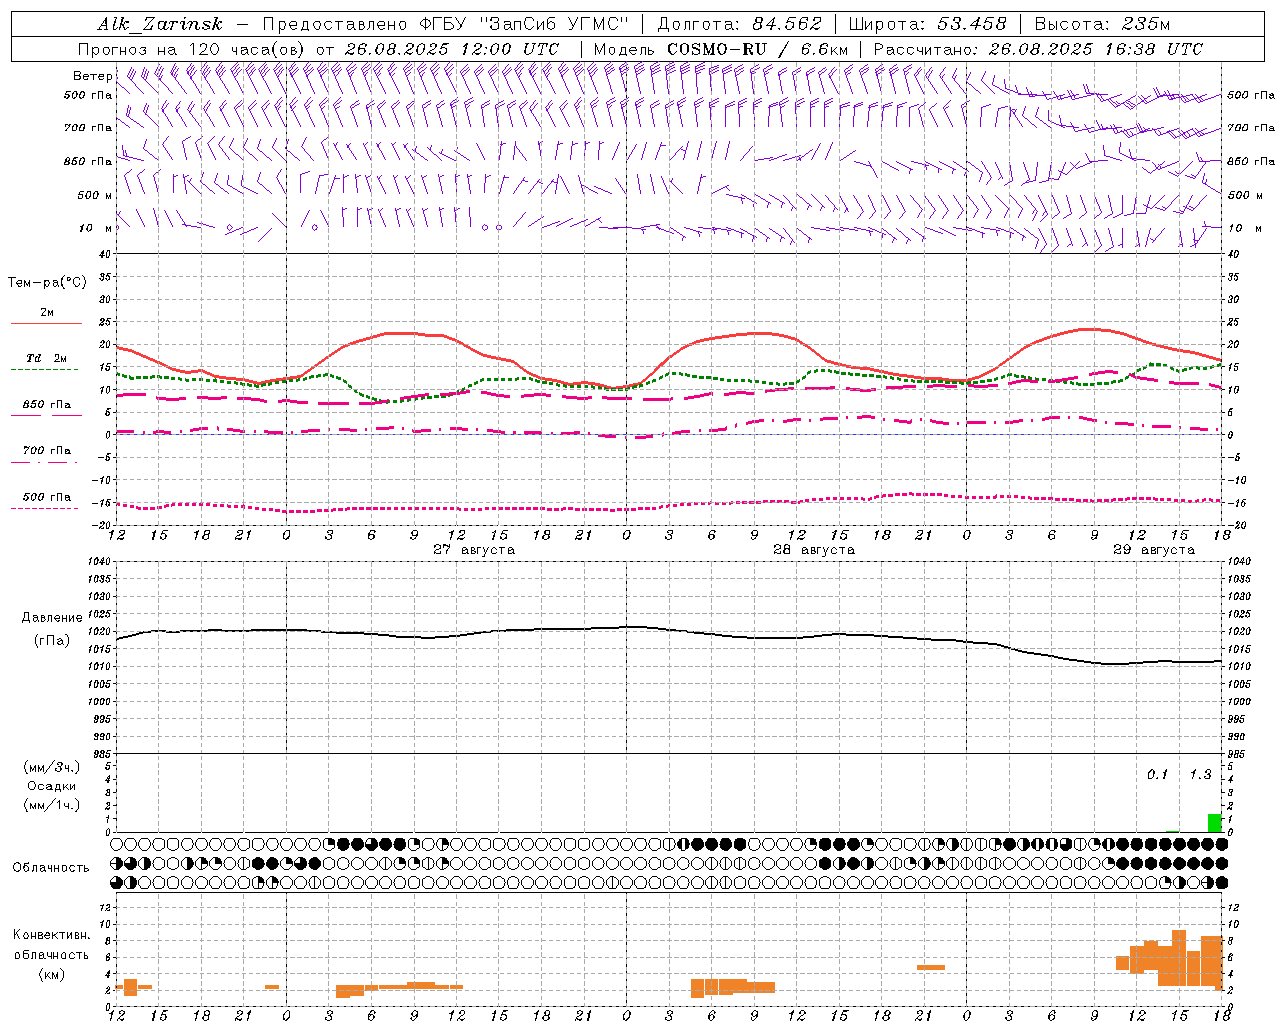This screenshot has height=1024, width=1280.
Task: Click the tallest orange convective cloud bar
Action: coord(1179,958)
